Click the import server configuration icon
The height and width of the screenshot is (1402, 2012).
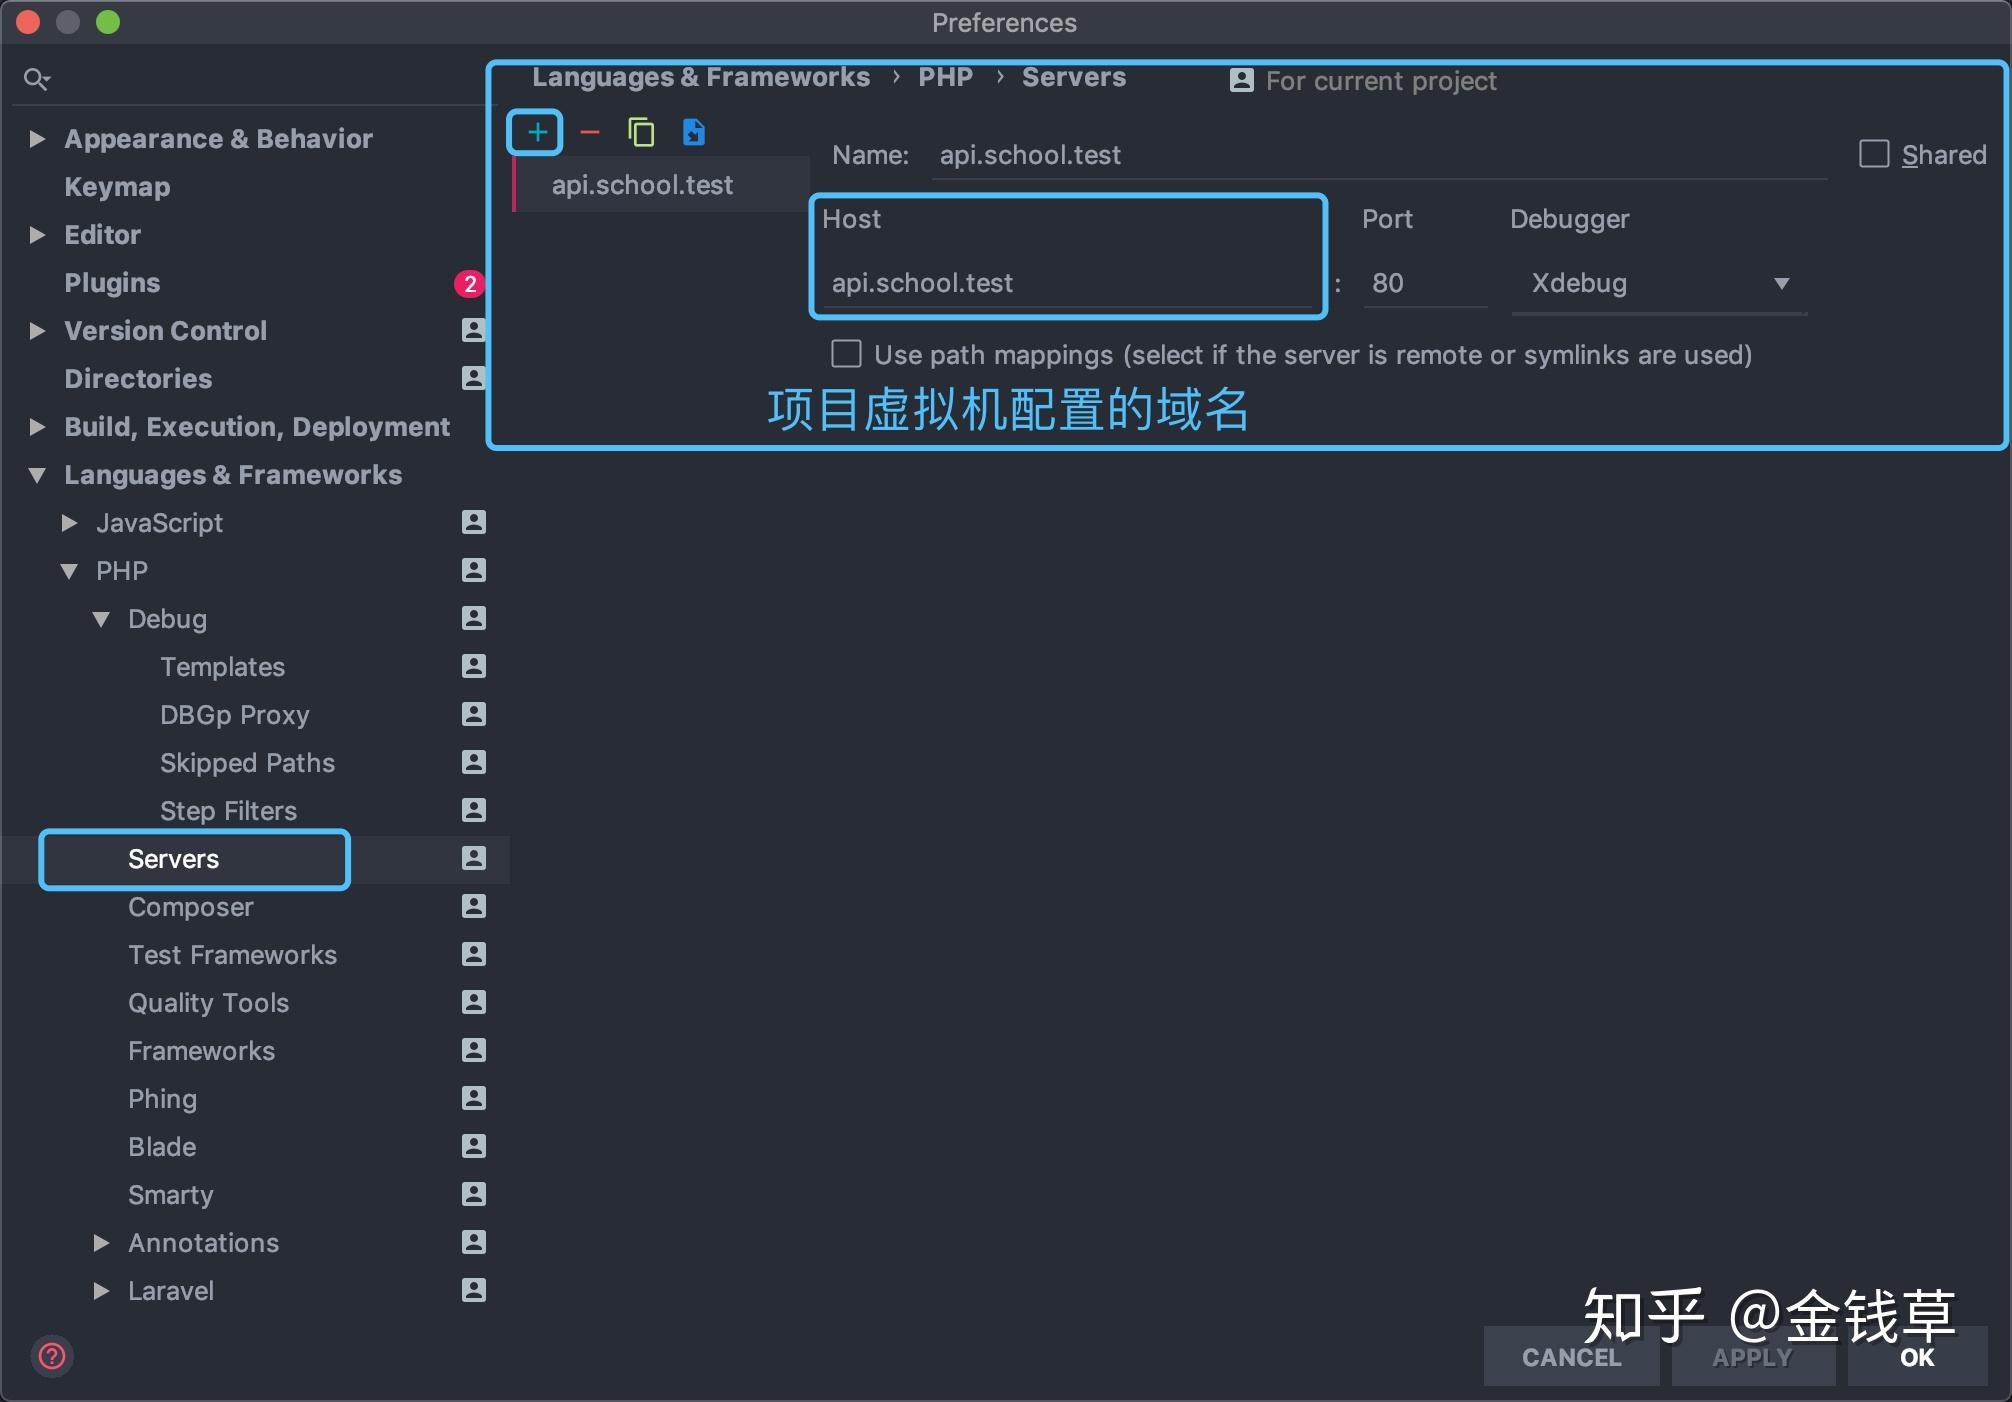pos(693,132)
